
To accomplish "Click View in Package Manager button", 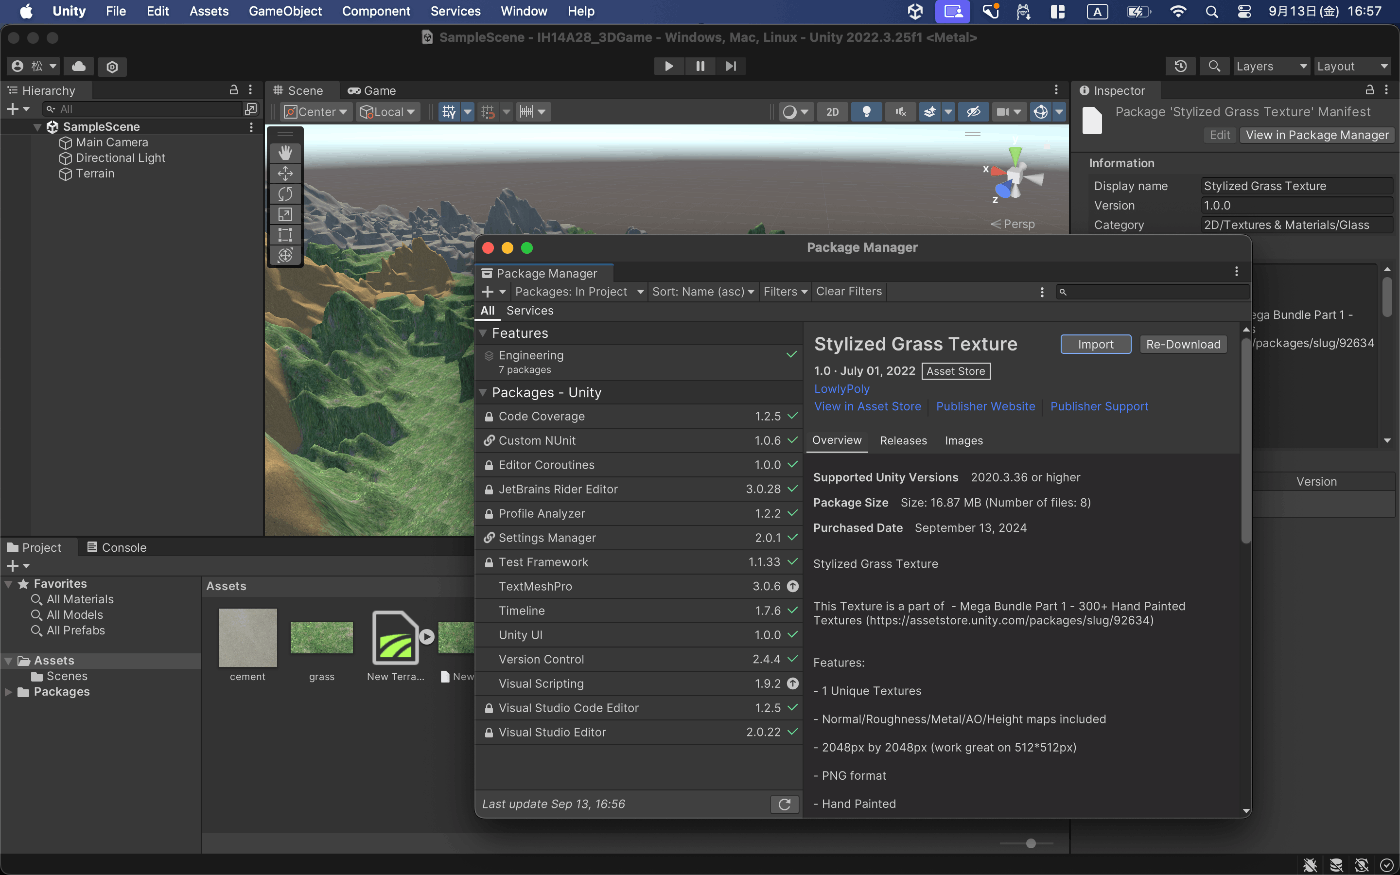I will (x=1317, y=135).
